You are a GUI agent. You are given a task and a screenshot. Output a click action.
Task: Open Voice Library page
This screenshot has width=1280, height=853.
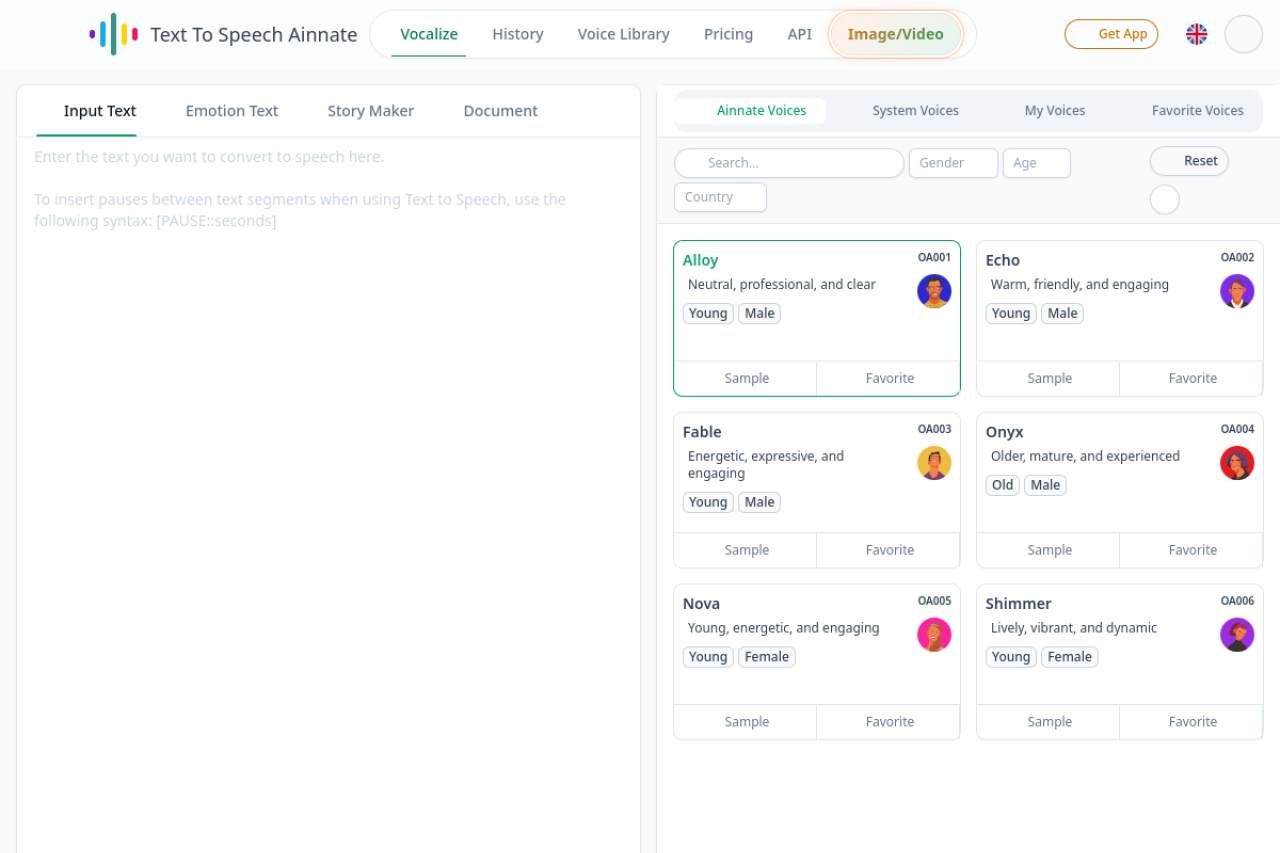(624, 34)
